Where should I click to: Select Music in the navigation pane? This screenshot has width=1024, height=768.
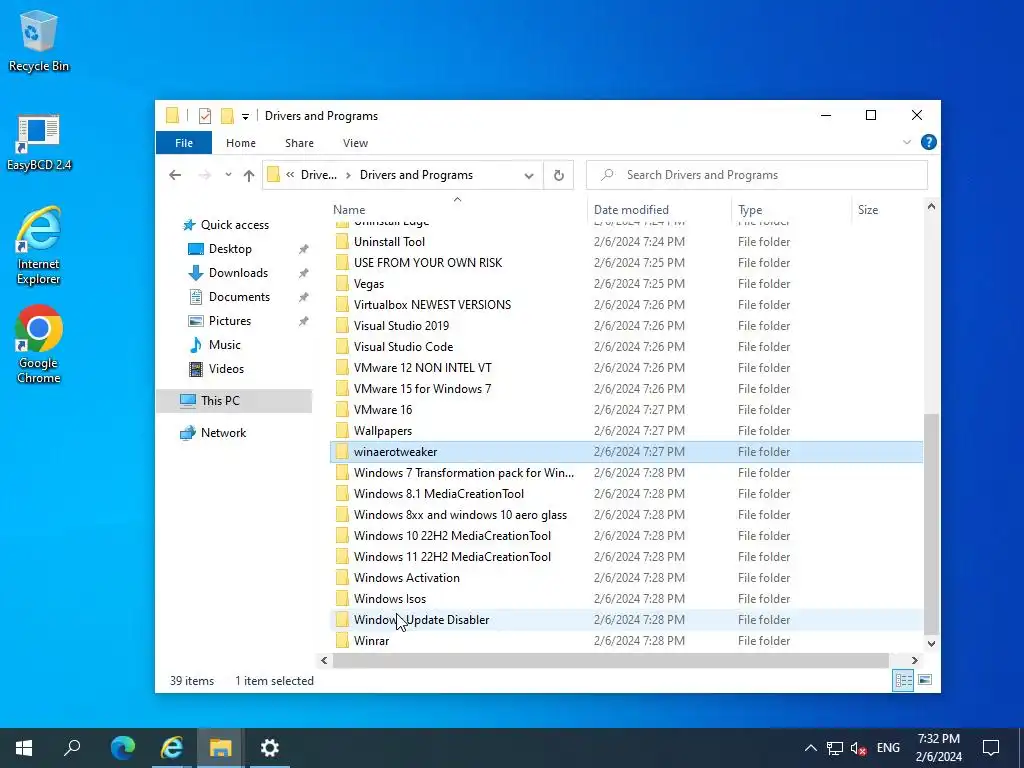point(225,345)
